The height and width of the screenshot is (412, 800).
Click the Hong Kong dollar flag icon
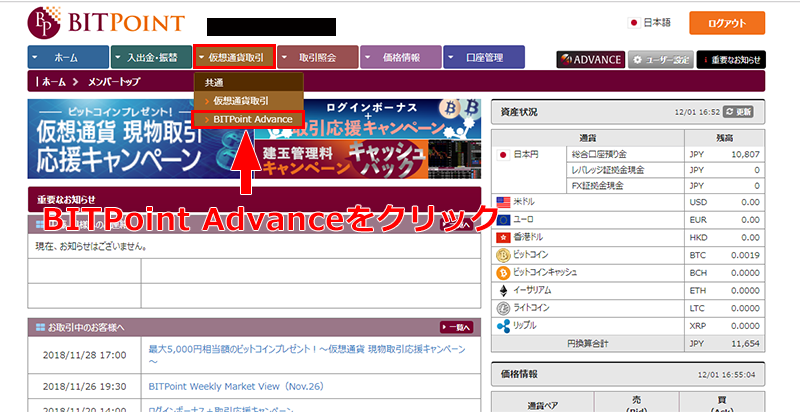pos(503,238)
